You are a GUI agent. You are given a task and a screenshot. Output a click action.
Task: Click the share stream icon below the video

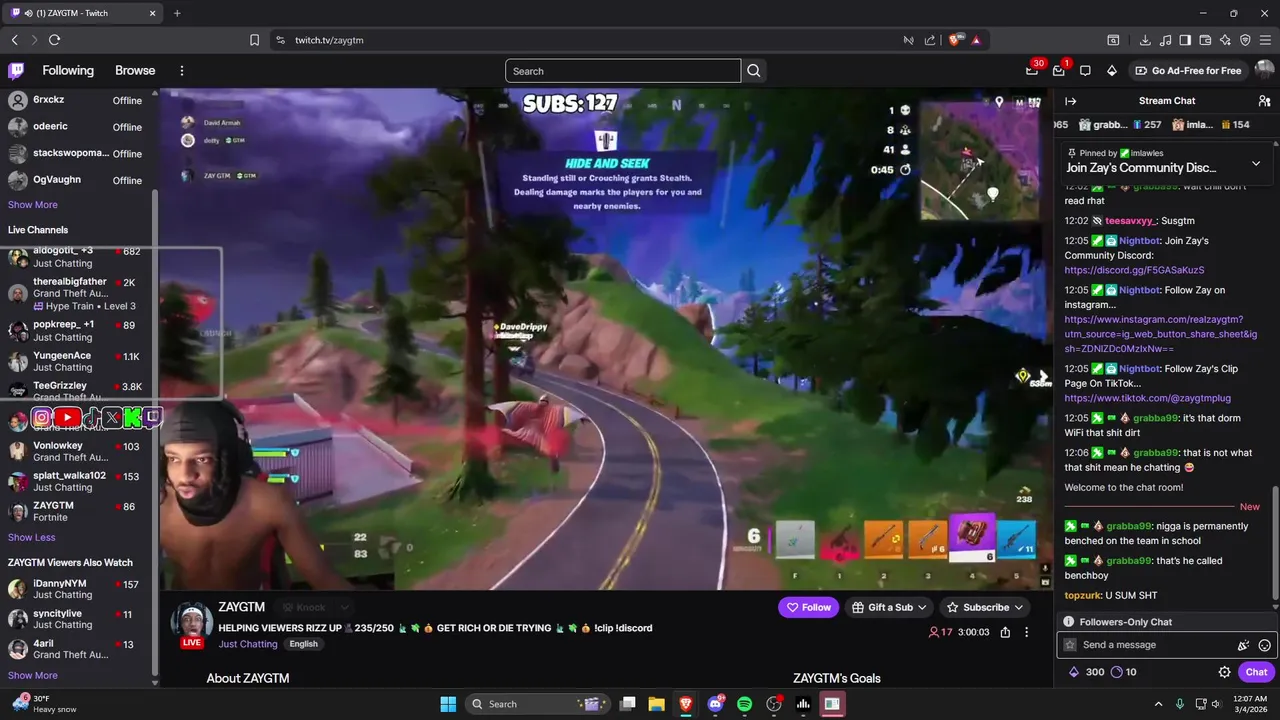point(1005,632)
